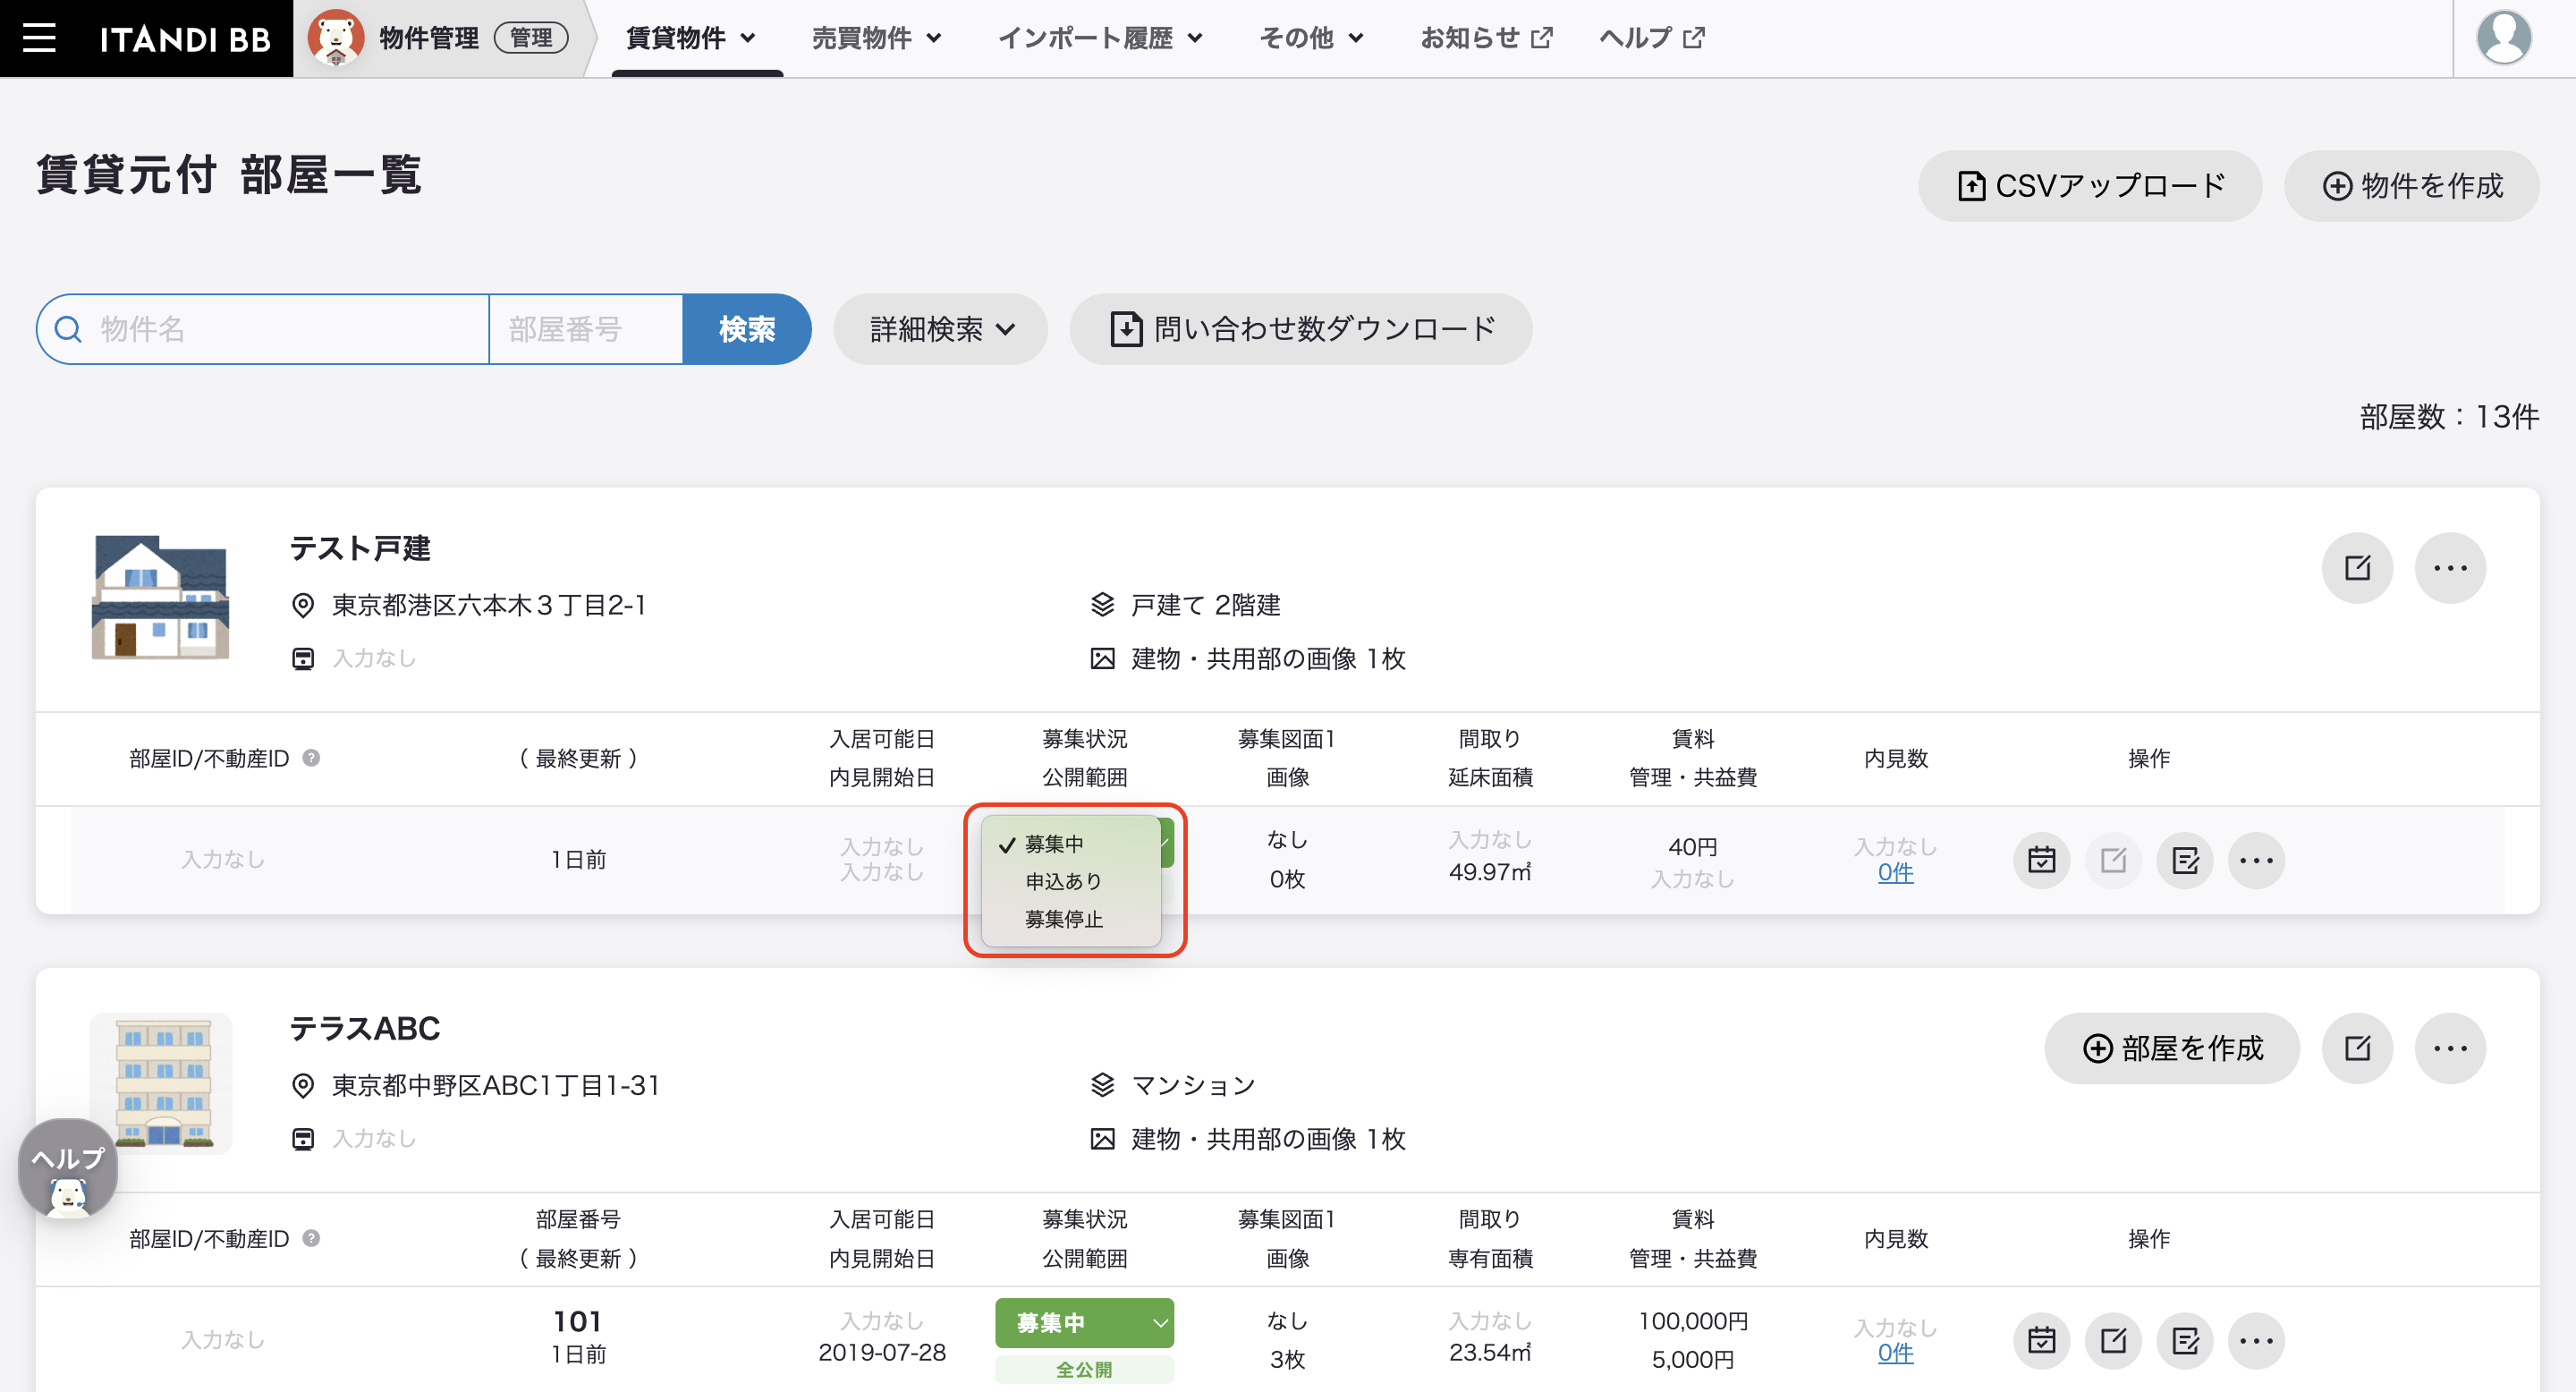The image size is (2576, 1392).
Task: Click the 物件を作成 button
Action: tap(2411, 186)
